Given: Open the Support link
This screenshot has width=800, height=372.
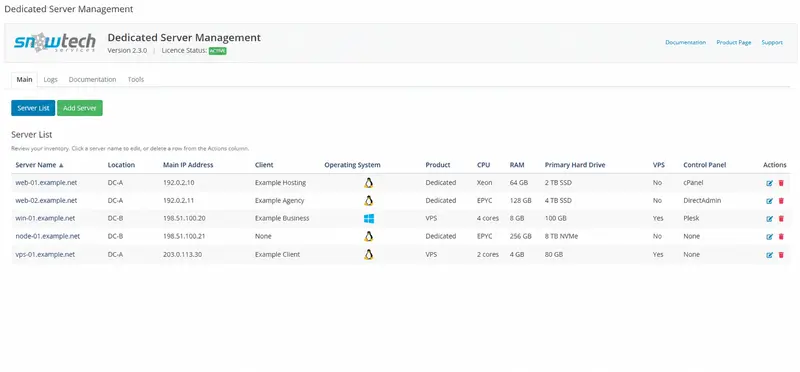Looking at the screenshot, I should (772, 42).
